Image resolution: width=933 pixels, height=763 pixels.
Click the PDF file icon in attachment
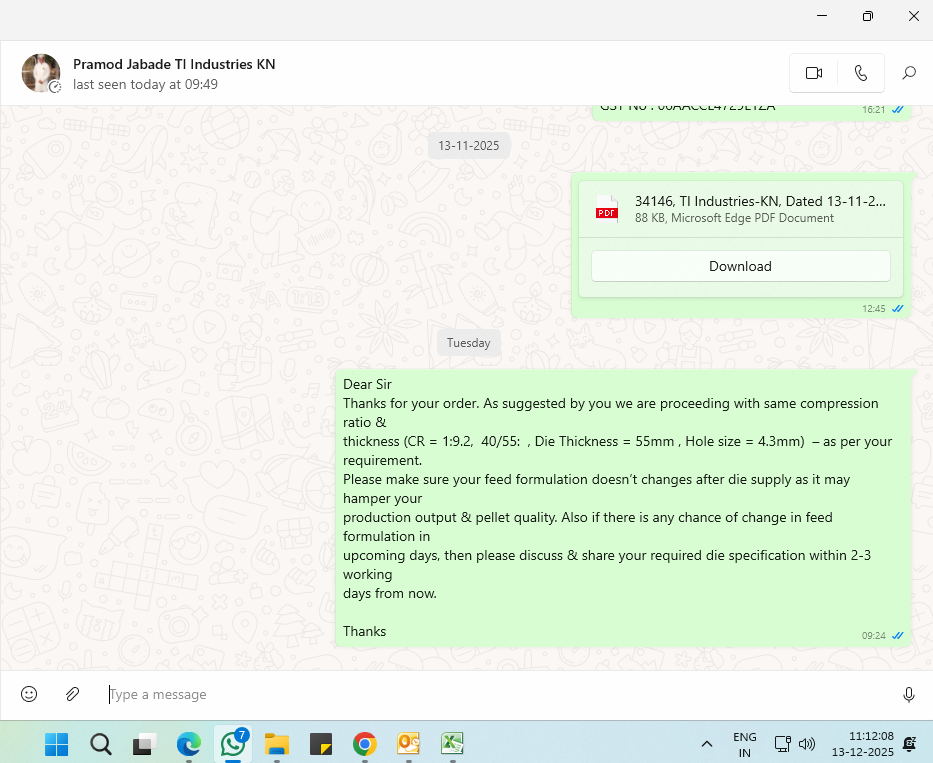(x=607, y=208)
